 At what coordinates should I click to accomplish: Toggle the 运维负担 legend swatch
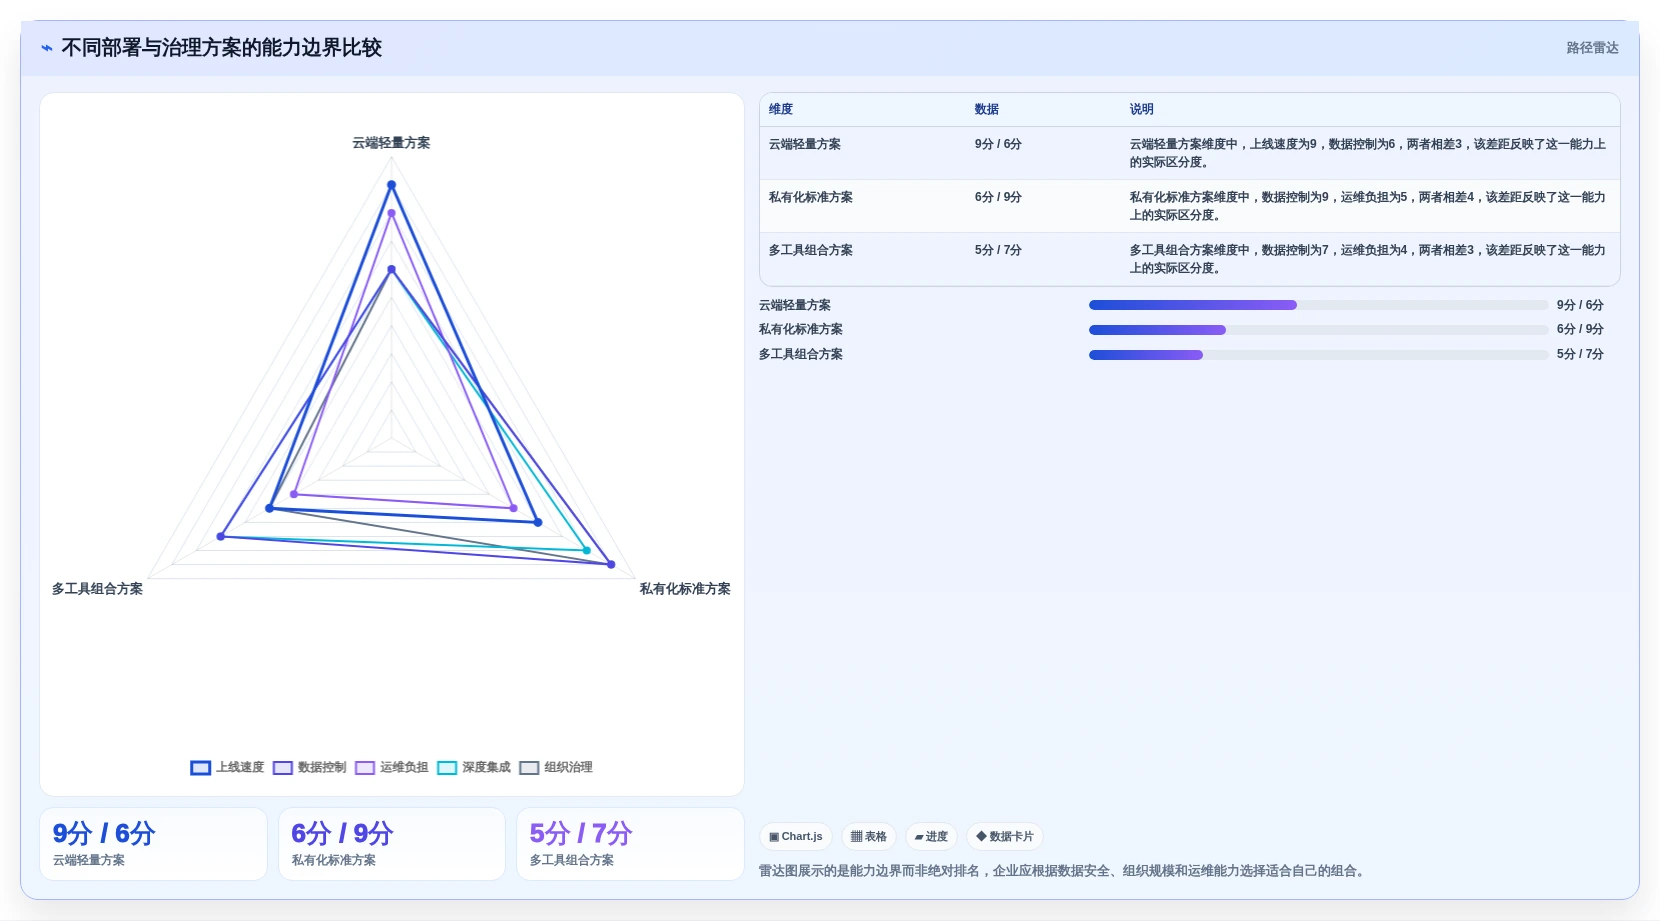[365, 768]
